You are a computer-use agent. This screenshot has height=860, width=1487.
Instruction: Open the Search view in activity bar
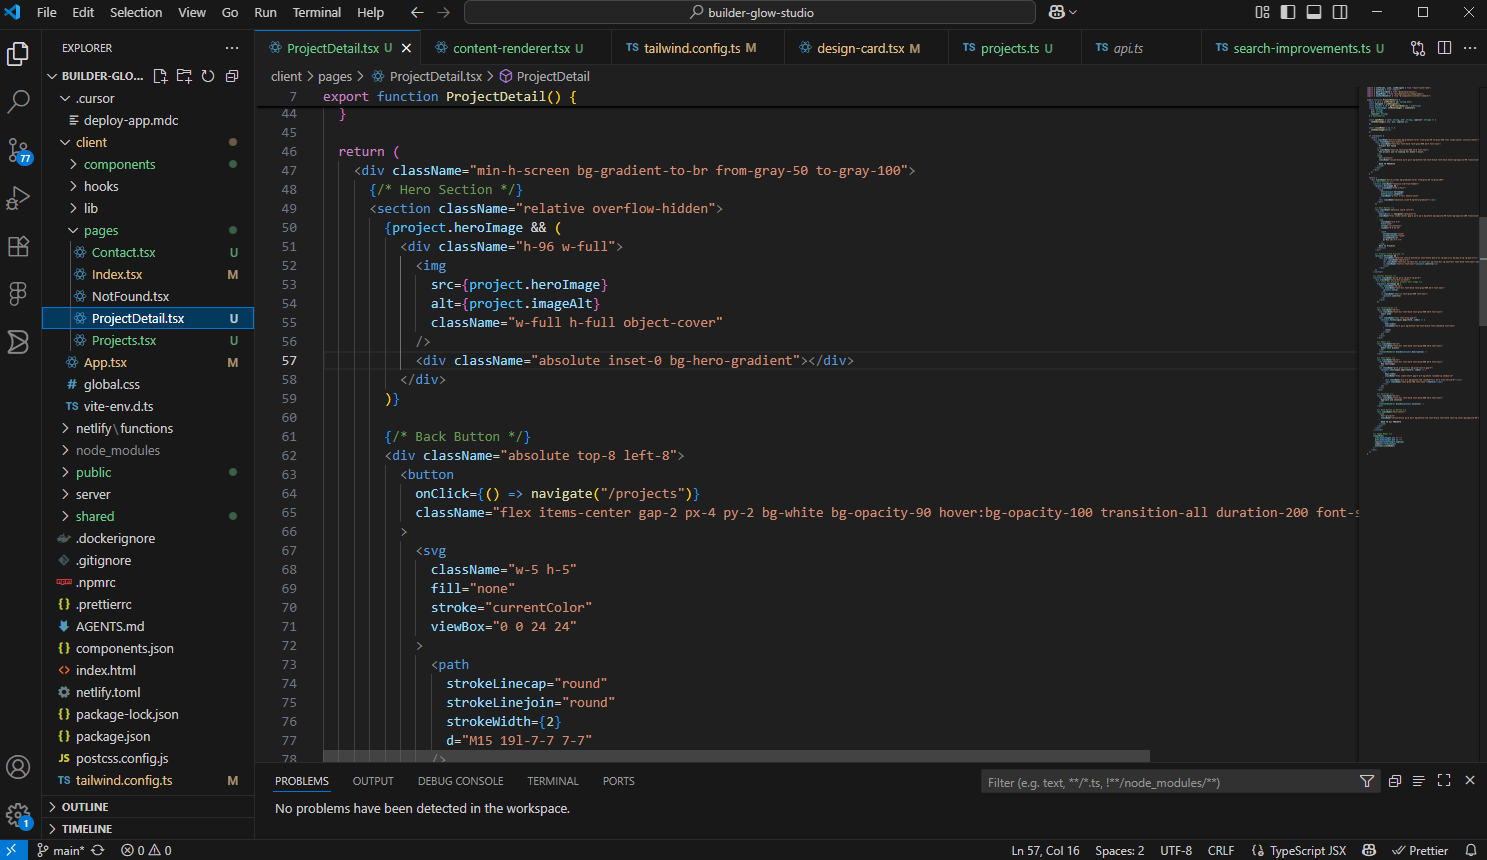18,102
